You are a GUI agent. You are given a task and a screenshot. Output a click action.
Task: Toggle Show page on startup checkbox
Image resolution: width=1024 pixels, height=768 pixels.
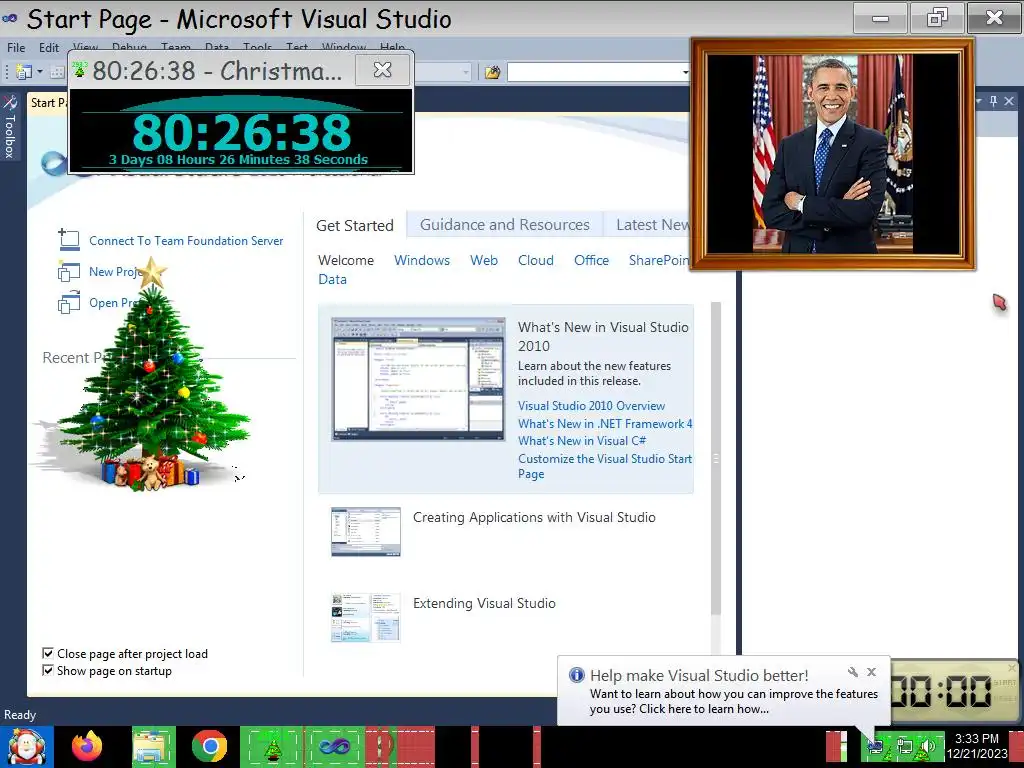click(48, 670)
